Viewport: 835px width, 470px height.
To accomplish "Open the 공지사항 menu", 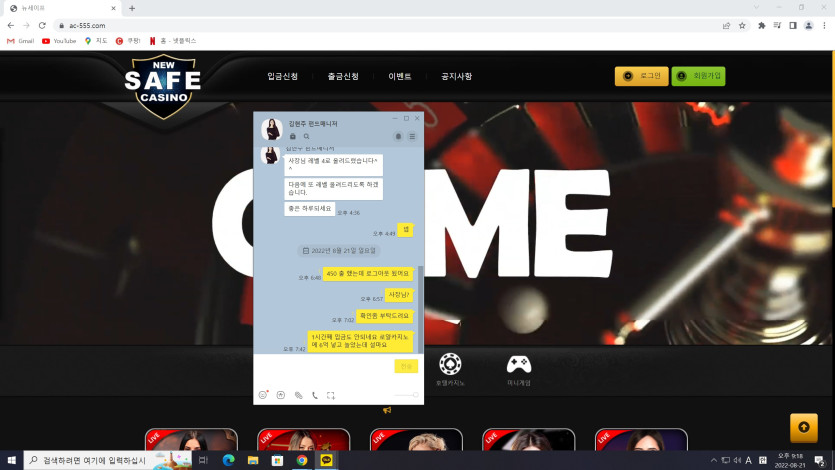I will pyautogui.click(x=456, y=76).
